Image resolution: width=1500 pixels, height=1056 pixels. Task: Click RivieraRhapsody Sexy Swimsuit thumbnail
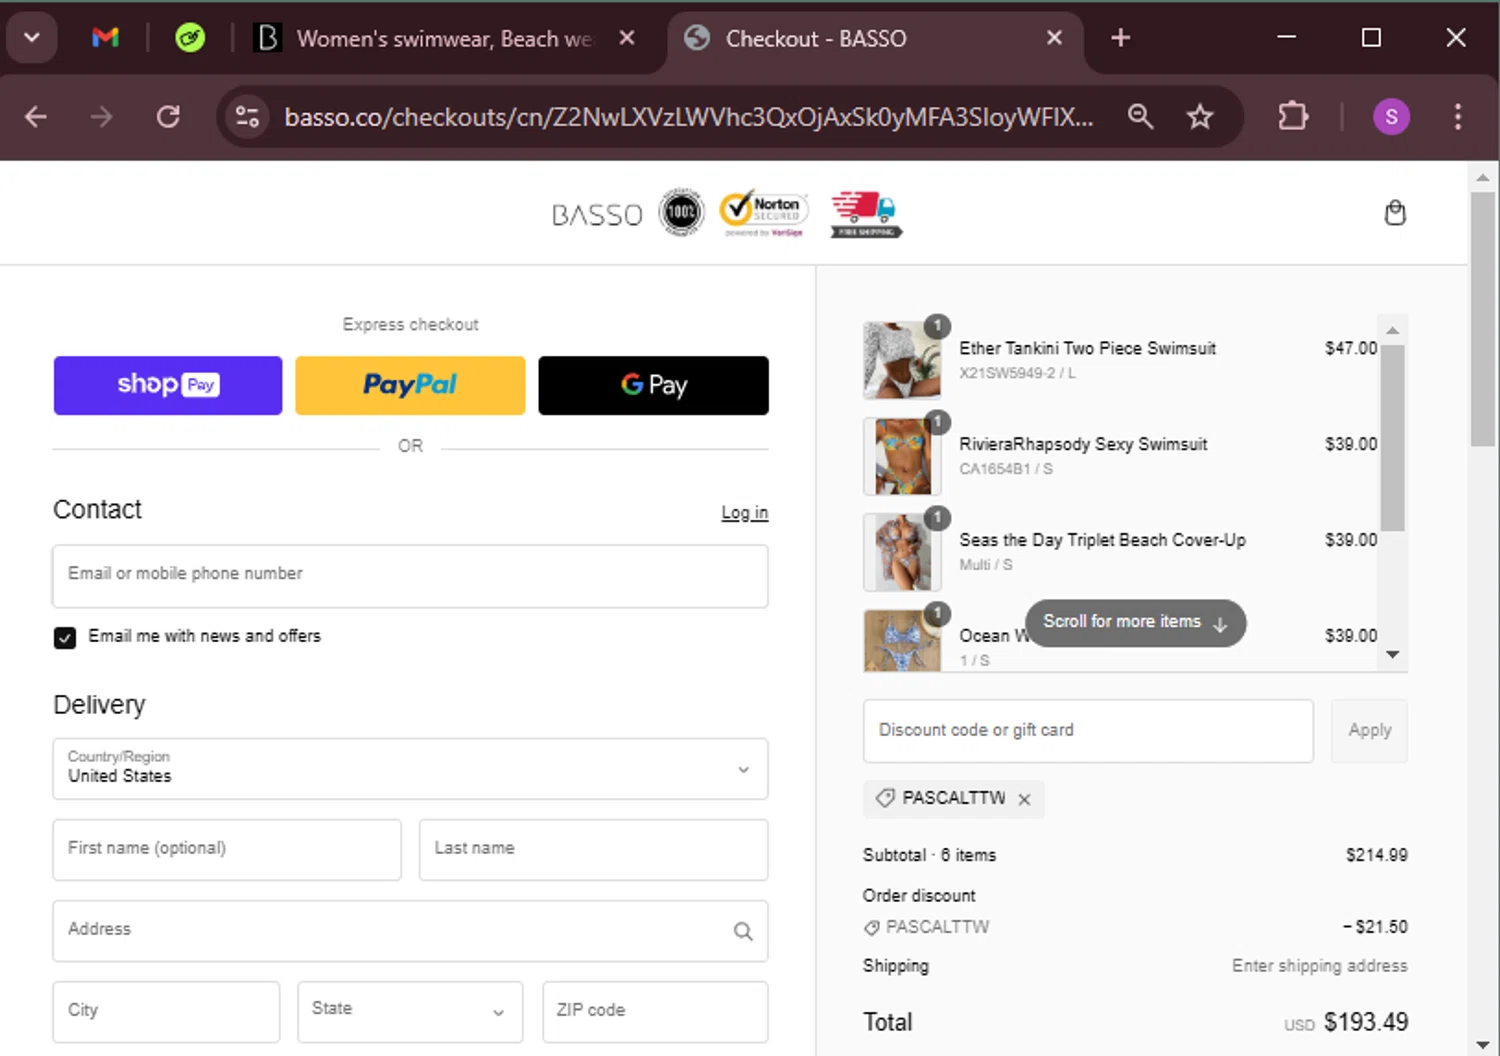coord(902,456)
